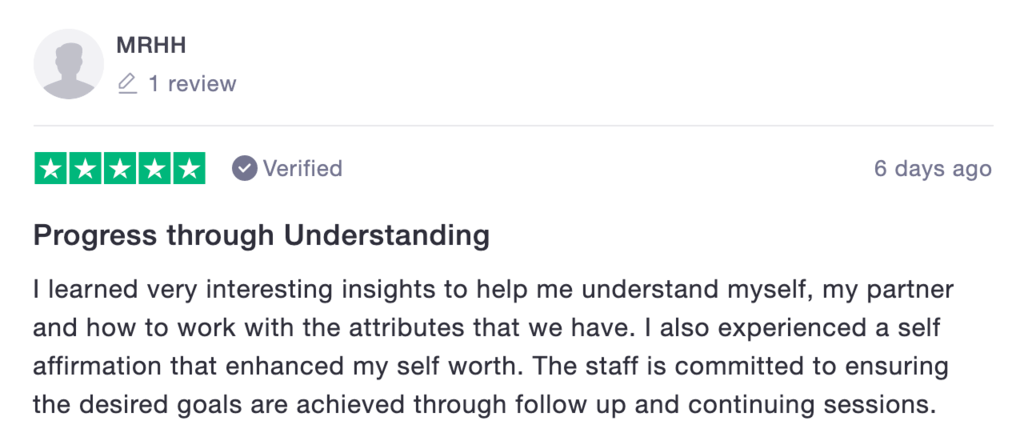Click the third green rating star
This screenshot has height=437, width=1024.
pyautogui.click(x=119, y=168)
